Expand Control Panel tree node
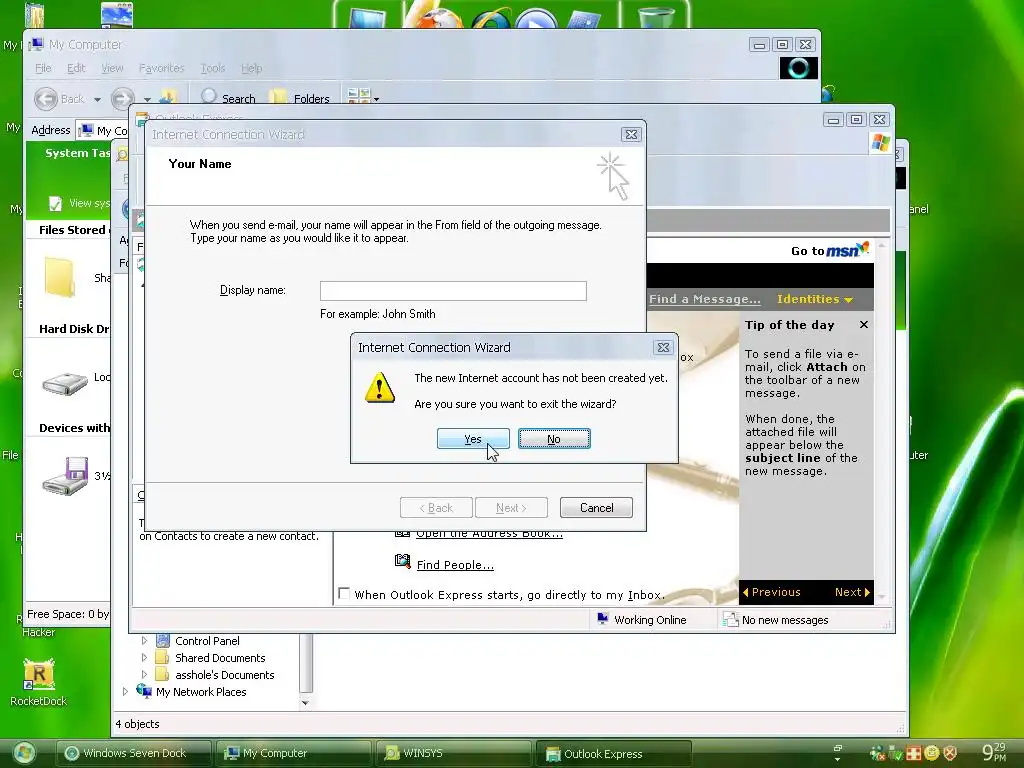This screenshot has height=768, width=1024. (x=144, y=641)
